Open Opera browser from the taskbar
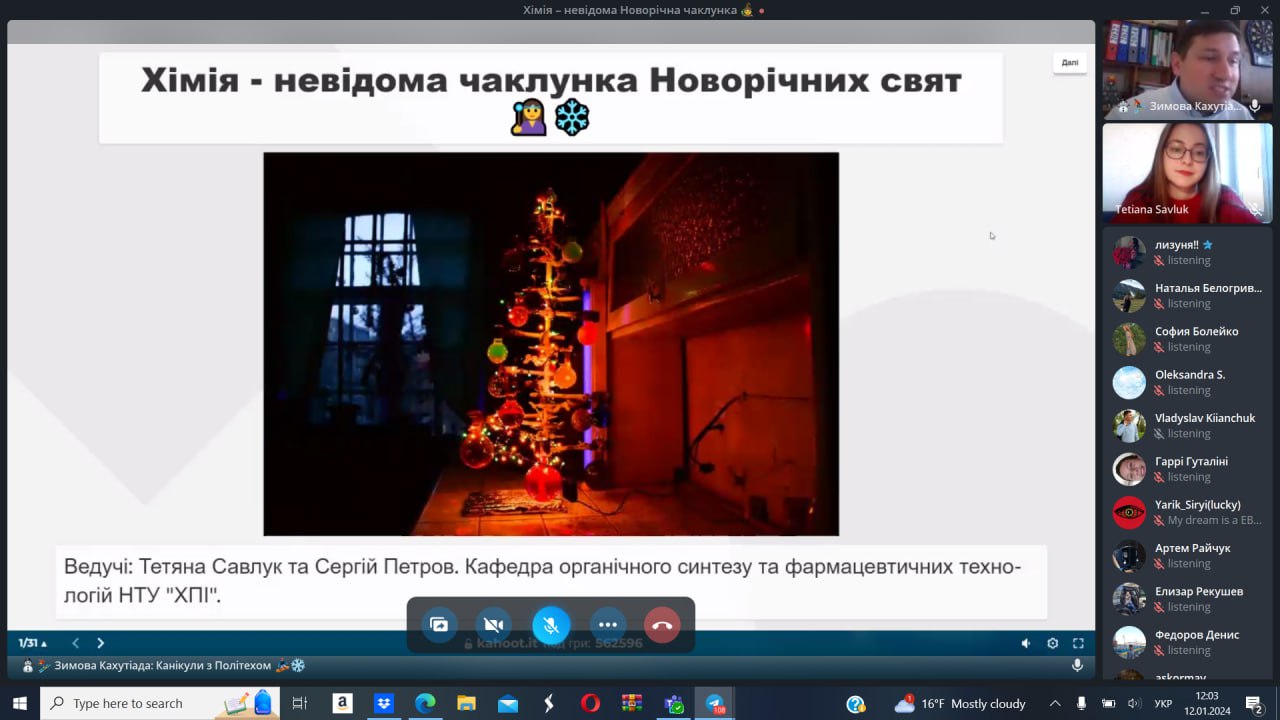The height and width of the screenshot is (720, 1280). tap(590, 703)
